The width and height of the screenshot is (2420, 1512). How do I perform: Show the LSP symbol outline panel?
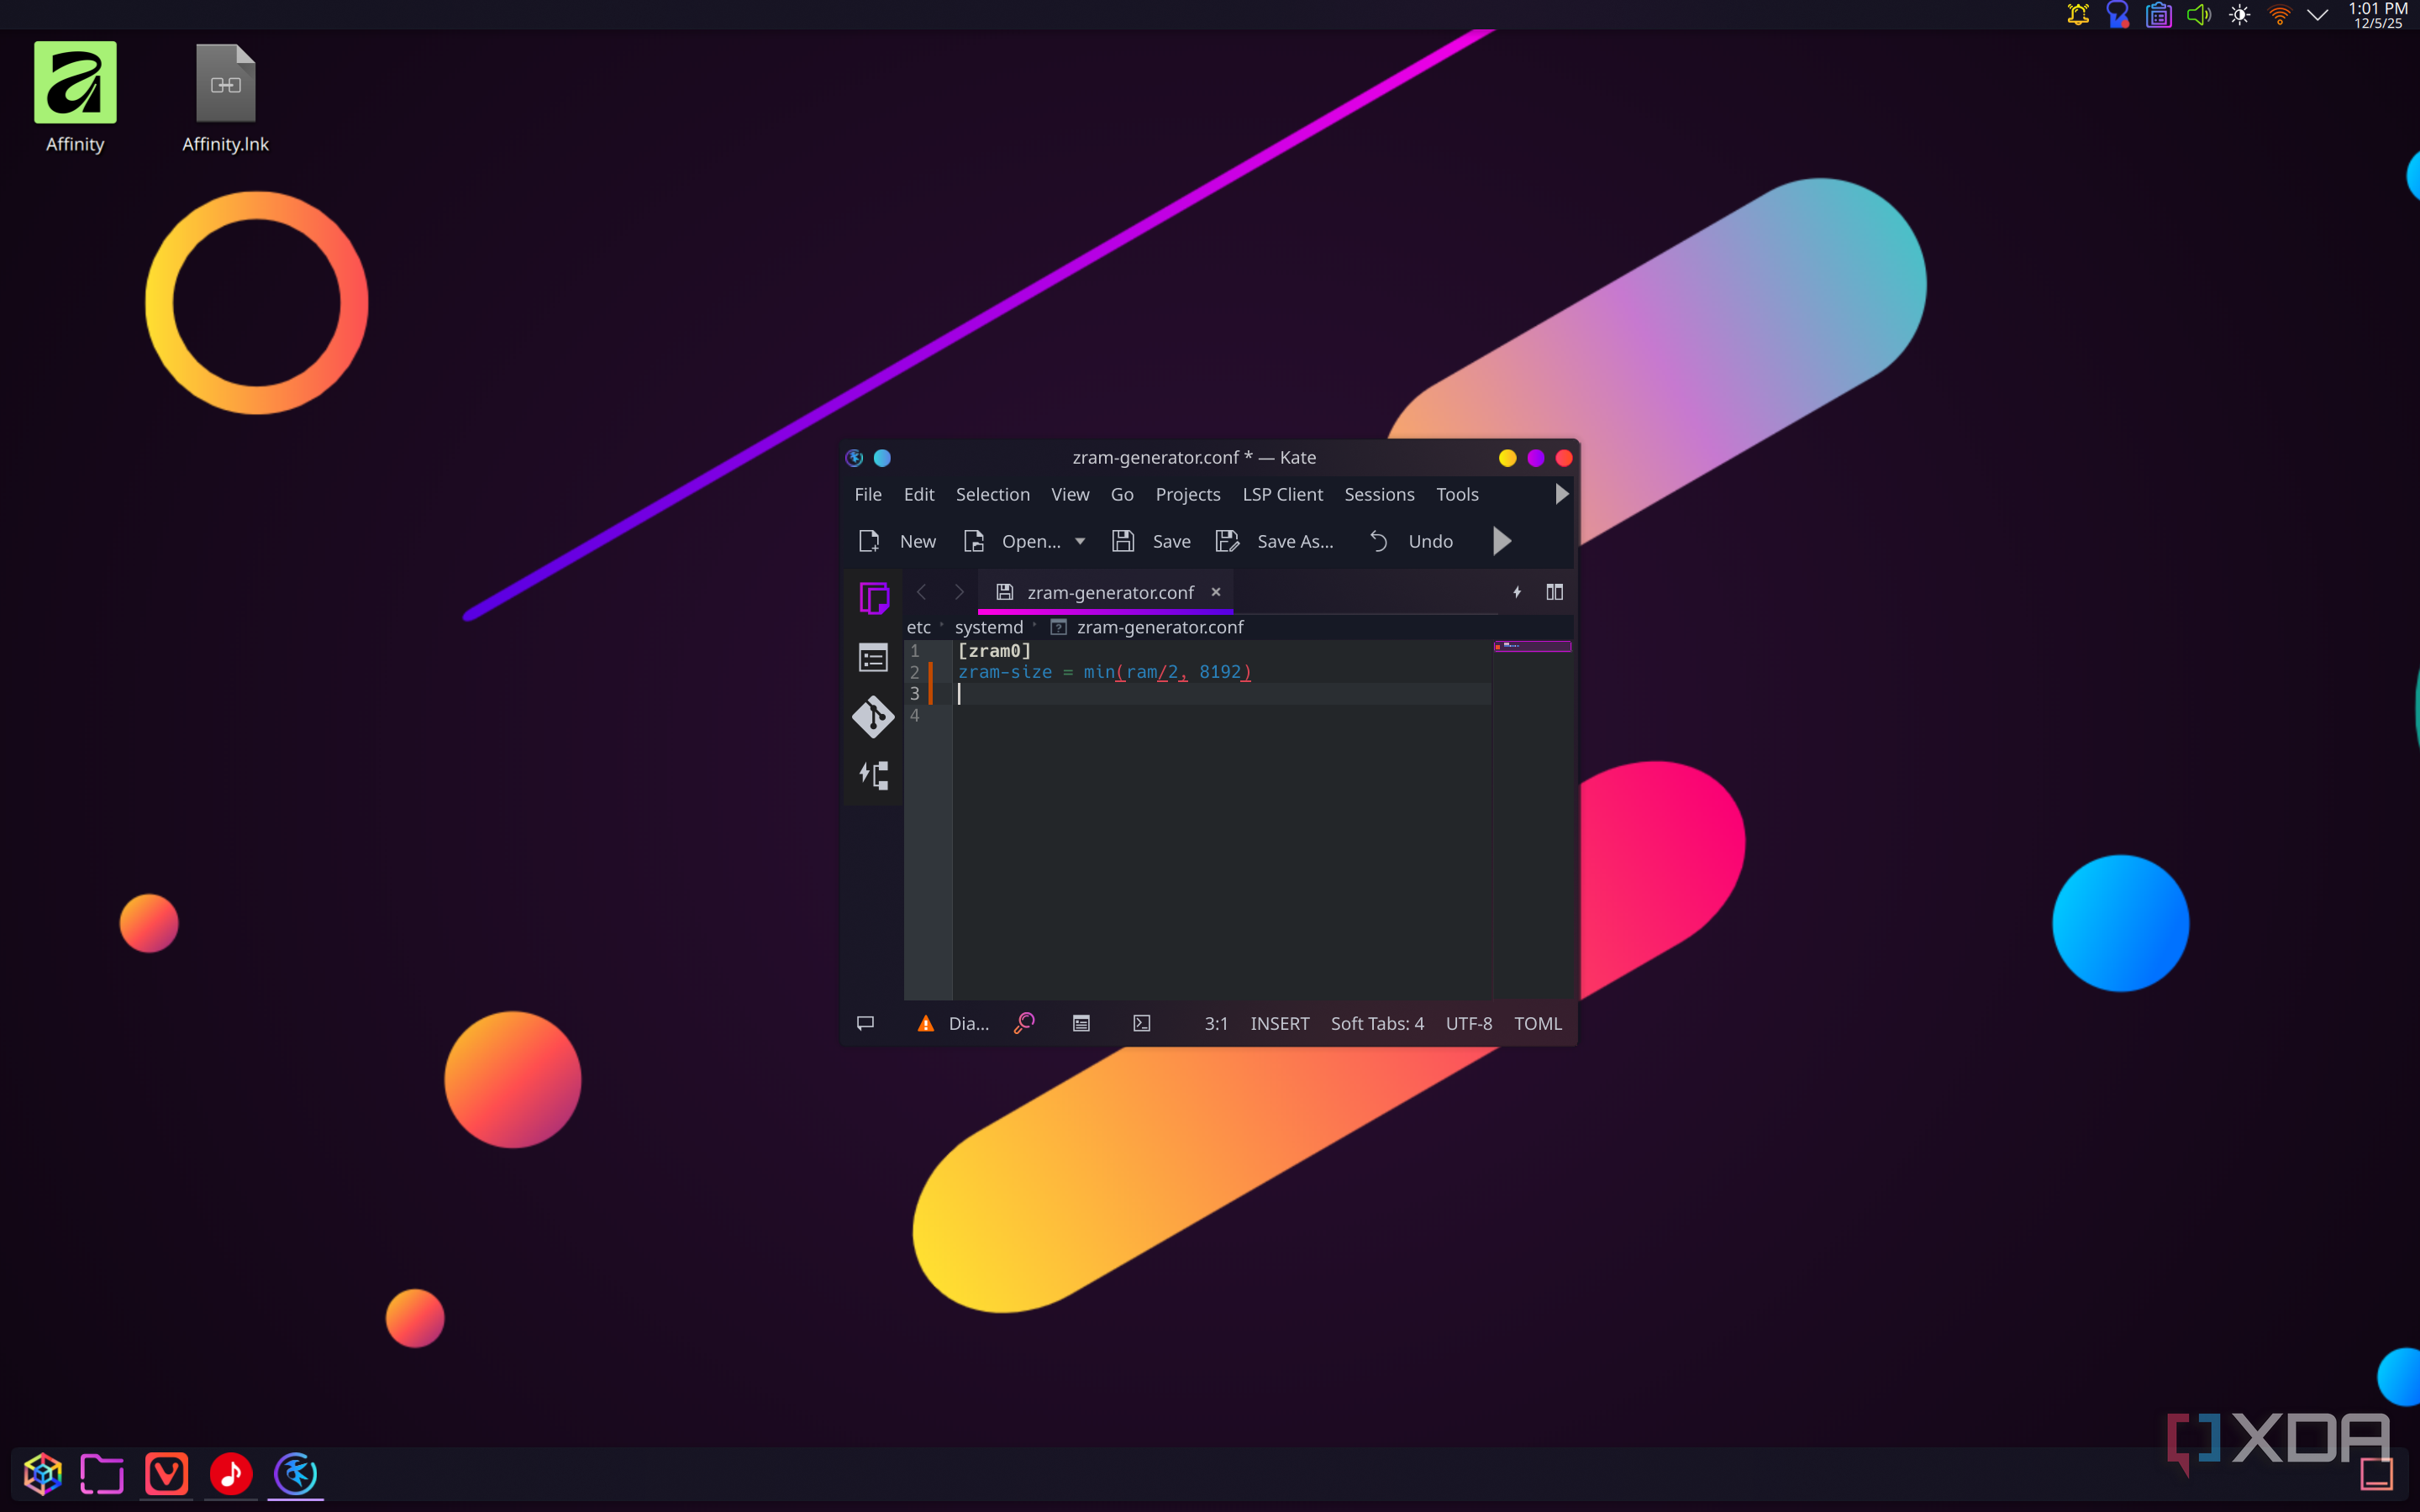click(873, 775)
